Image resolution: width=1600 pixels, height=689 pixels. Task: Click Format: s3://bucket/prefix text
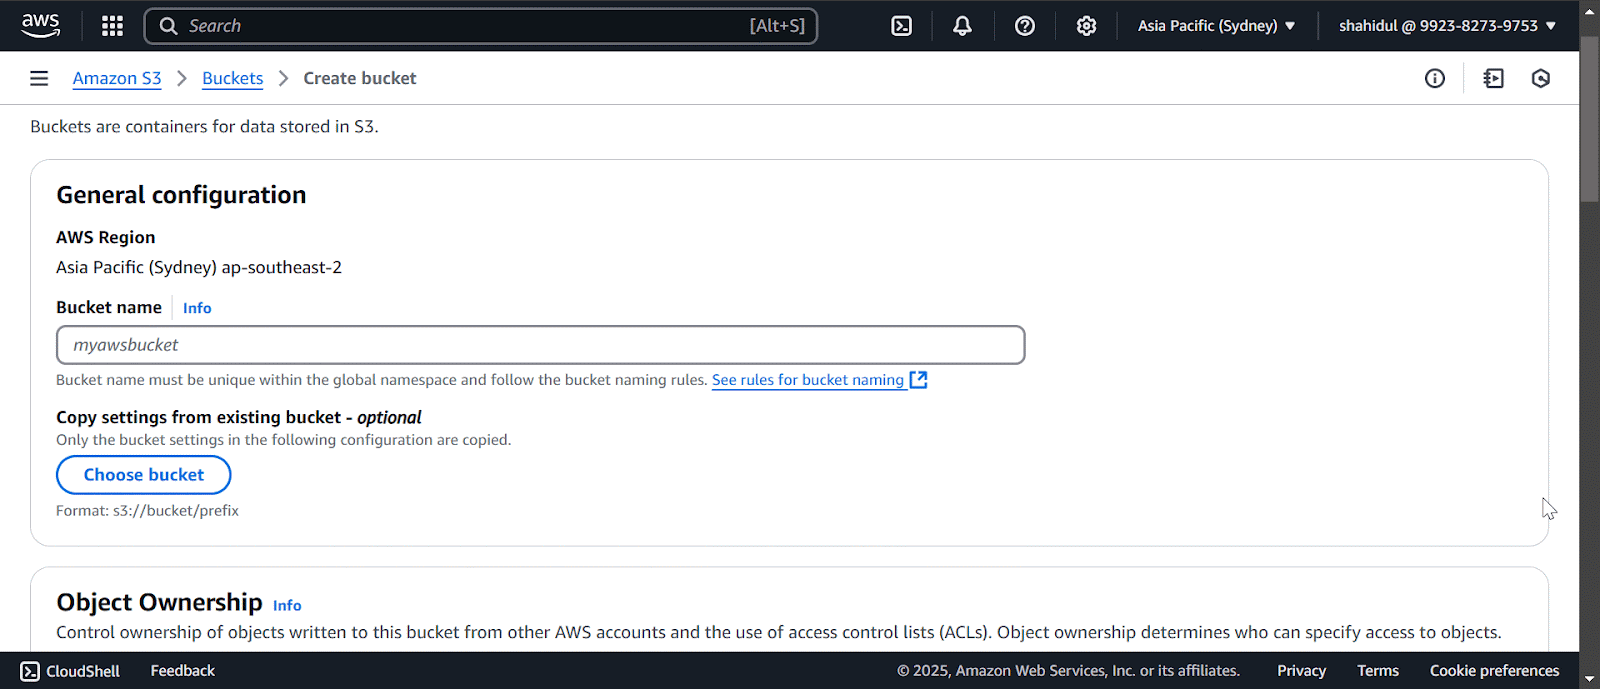147,511
